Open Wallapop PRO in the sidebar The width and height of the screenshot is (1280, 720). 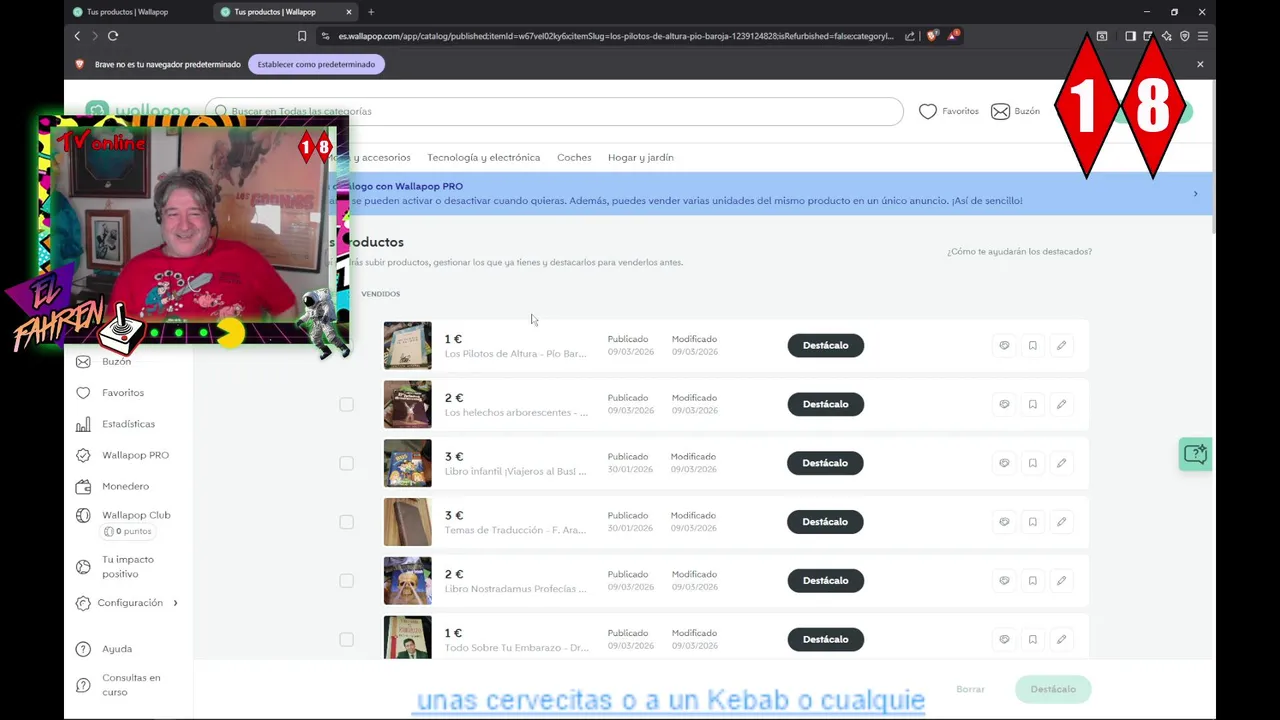click(122, 455)
